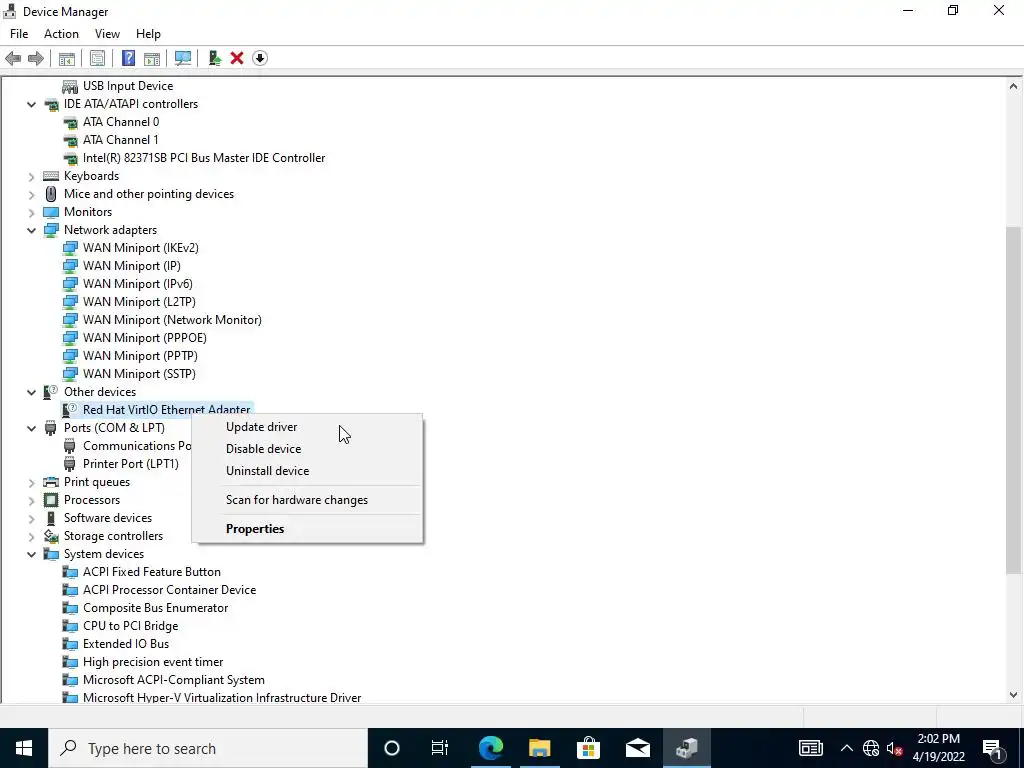1024x768 pixels.
Task: Click the Back arrow toolbar icon
Action: pos(13,58)
